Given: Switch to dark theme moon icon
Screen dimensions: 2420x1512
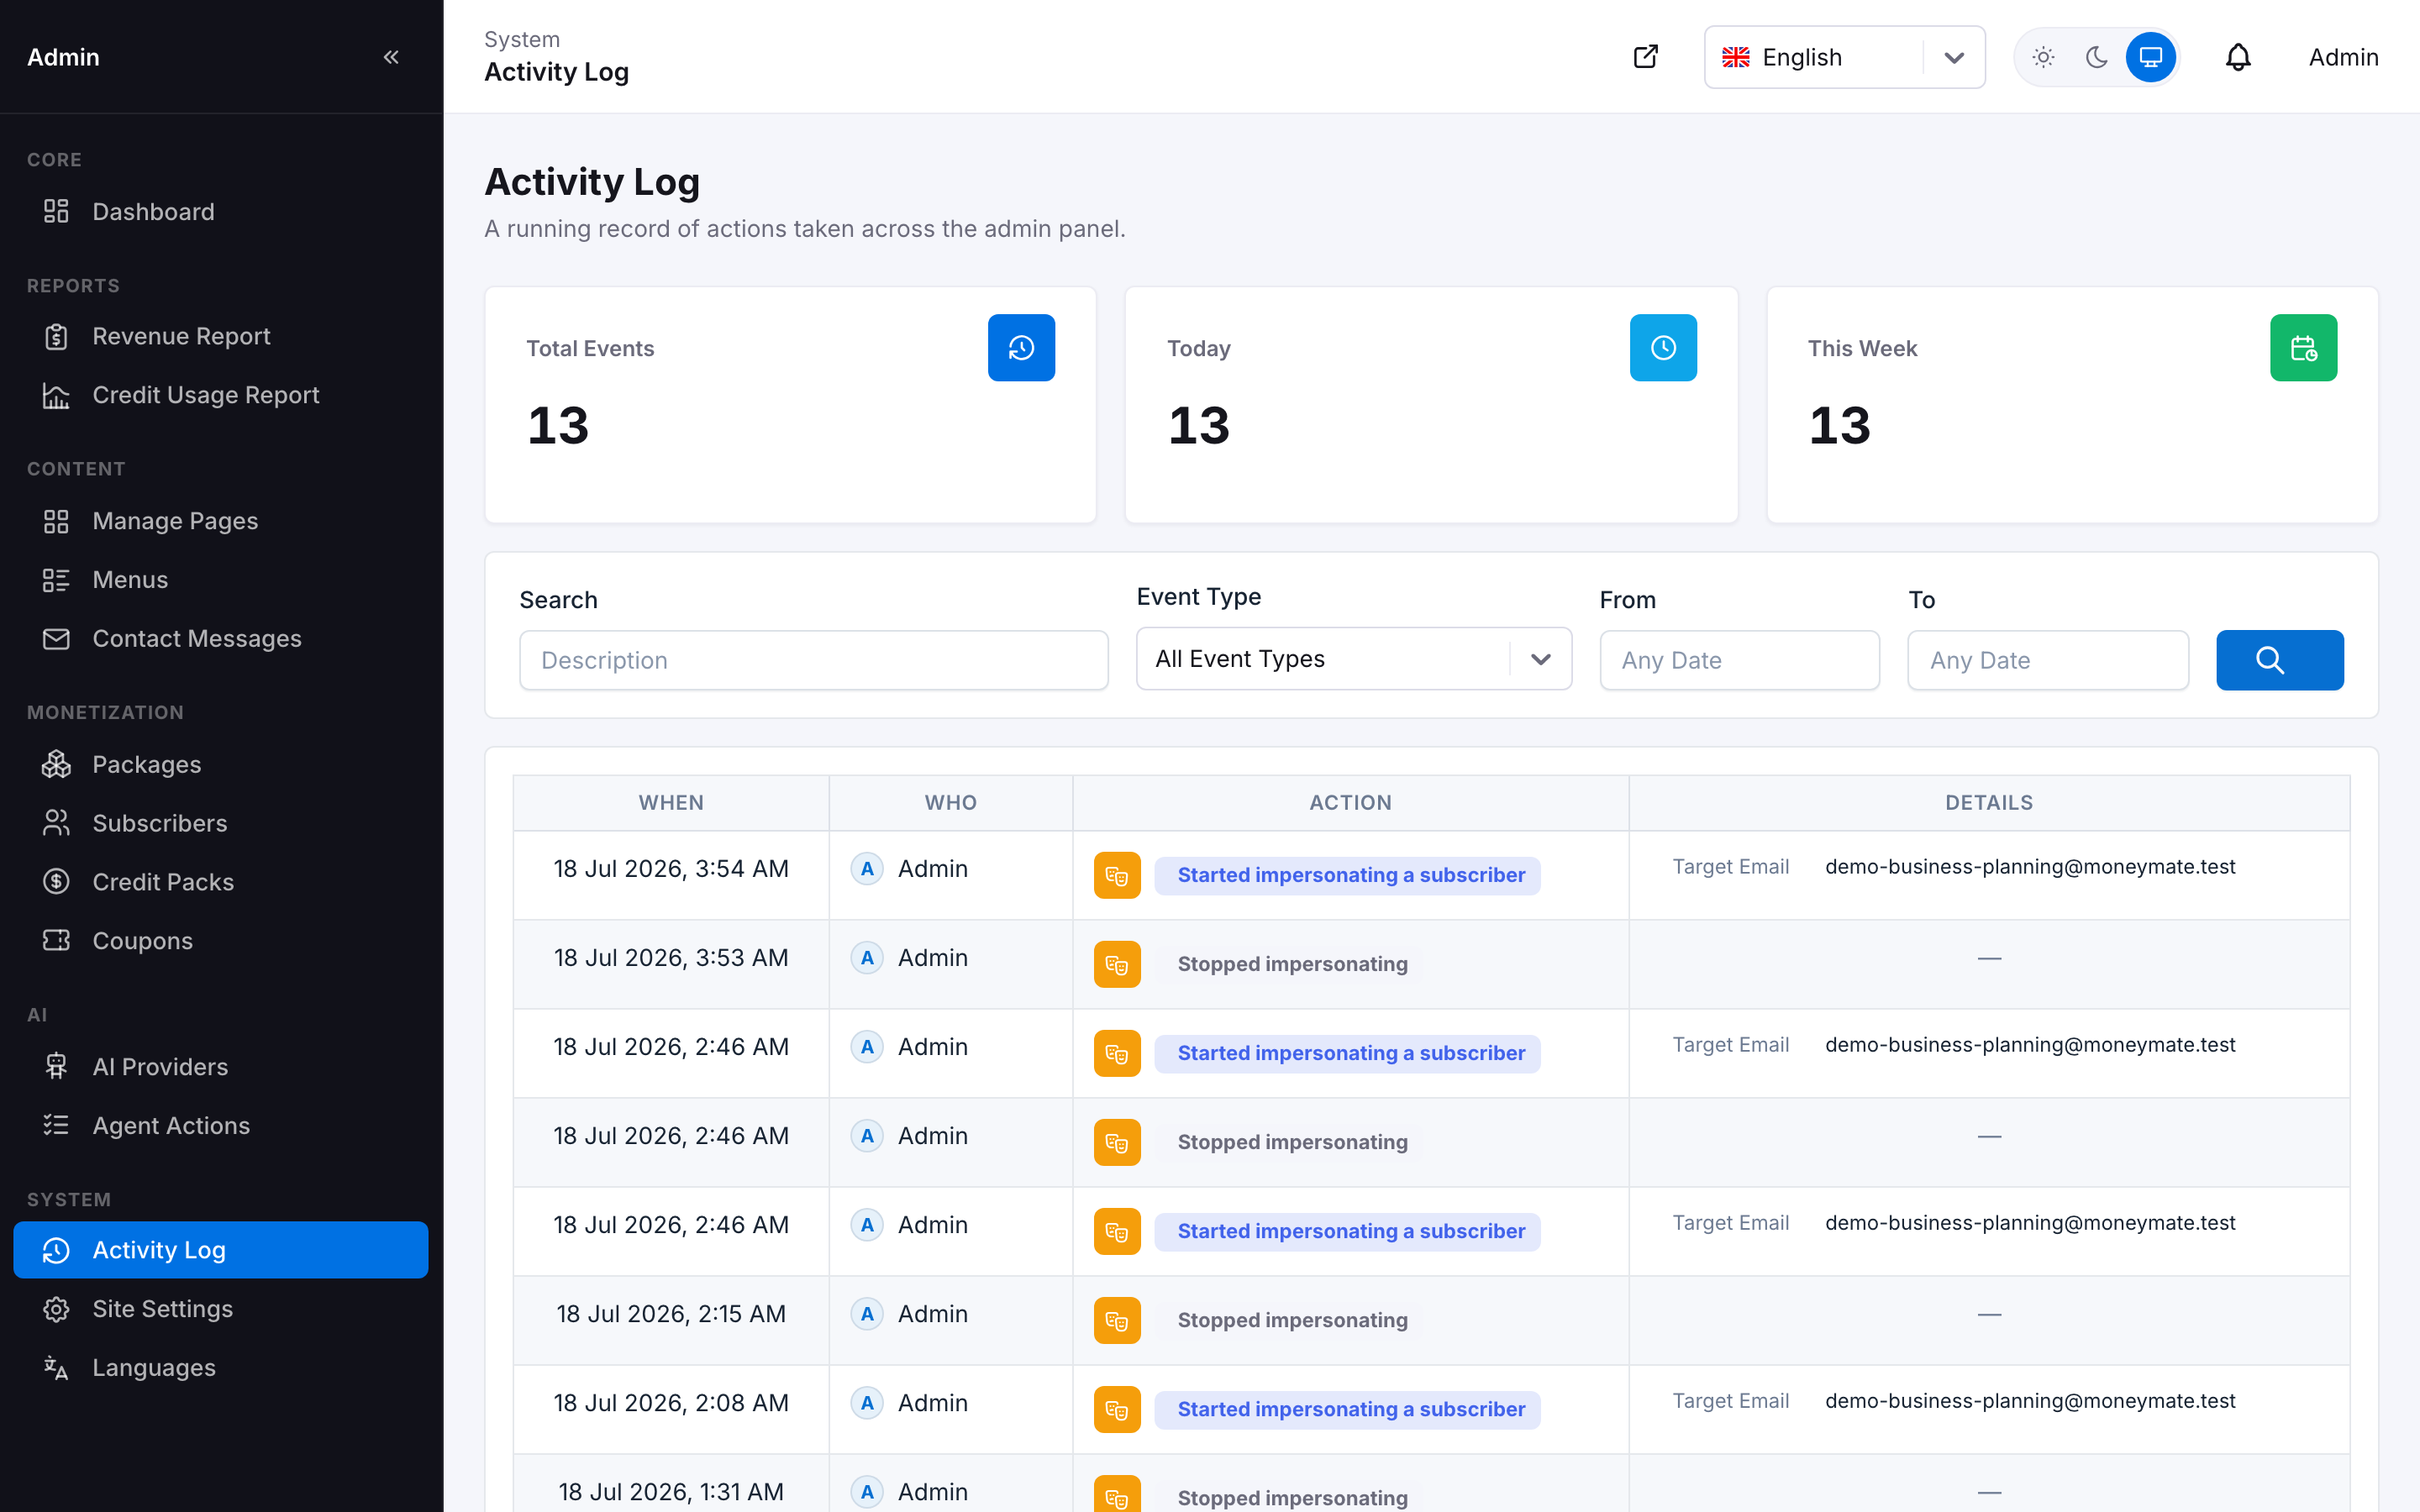Looking at the screenshot, I should point(2097,57).
